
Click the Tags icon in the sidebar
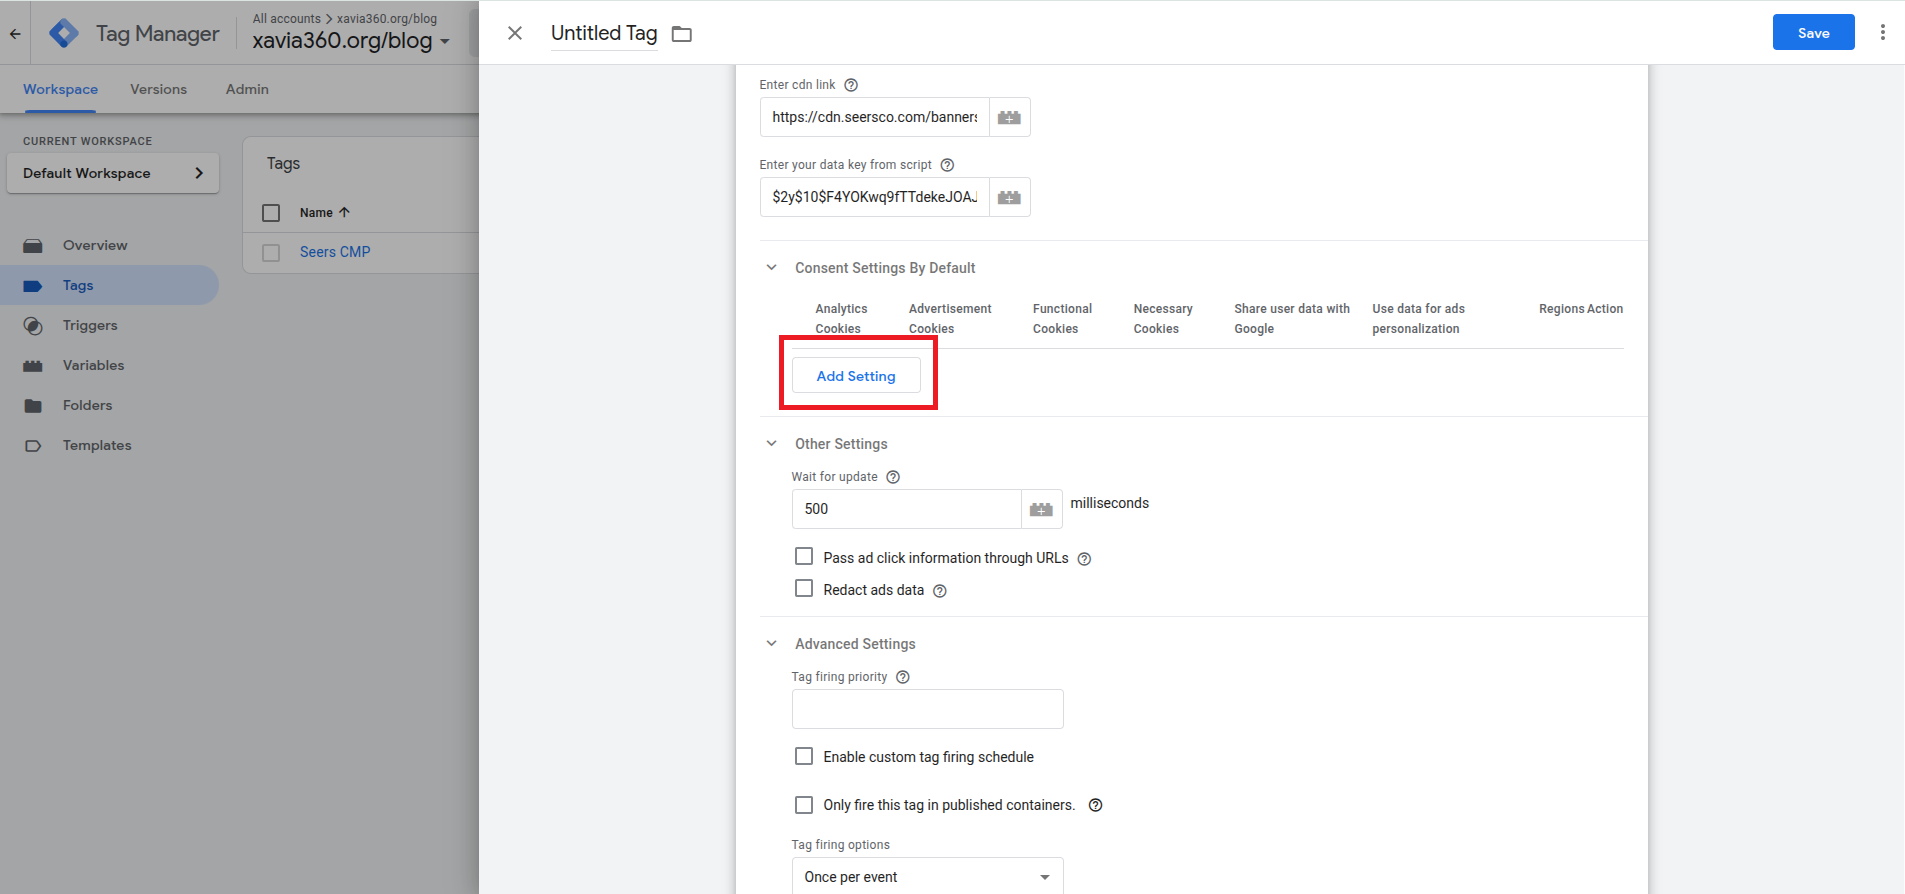[x=33, y=285]
